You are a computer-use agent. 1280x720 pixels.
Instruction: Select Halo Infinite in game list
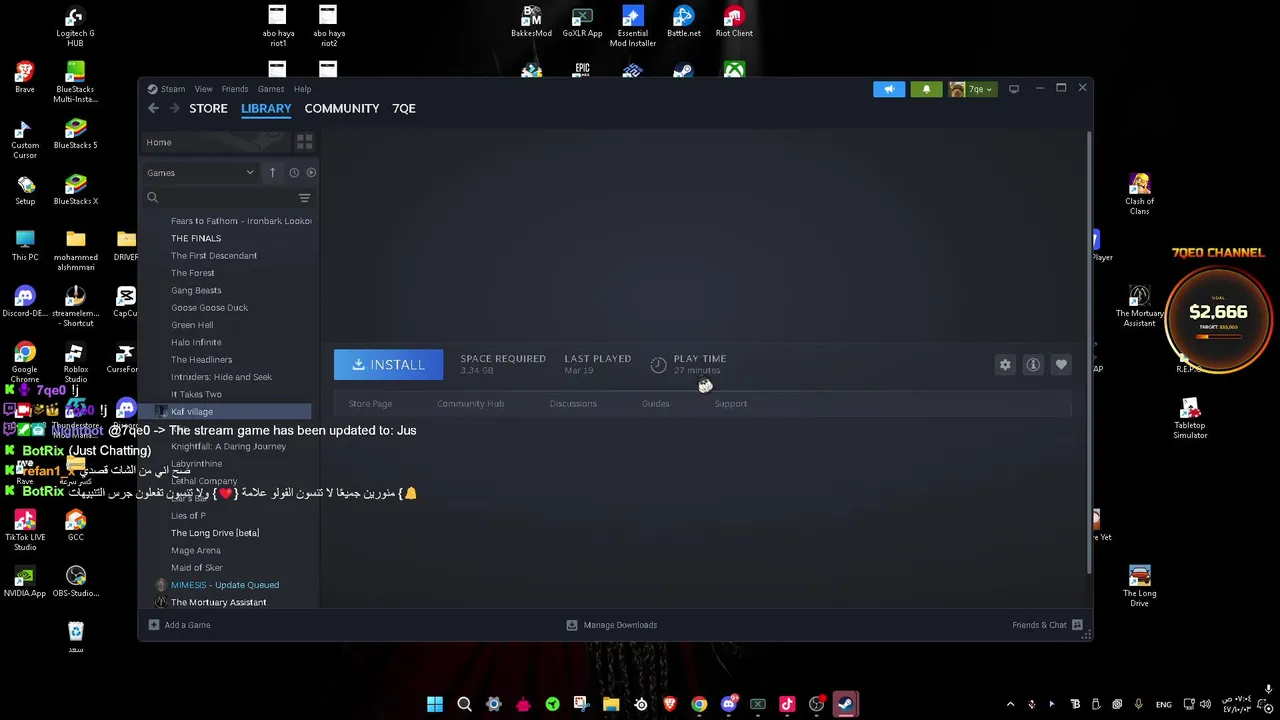[196, 342]
